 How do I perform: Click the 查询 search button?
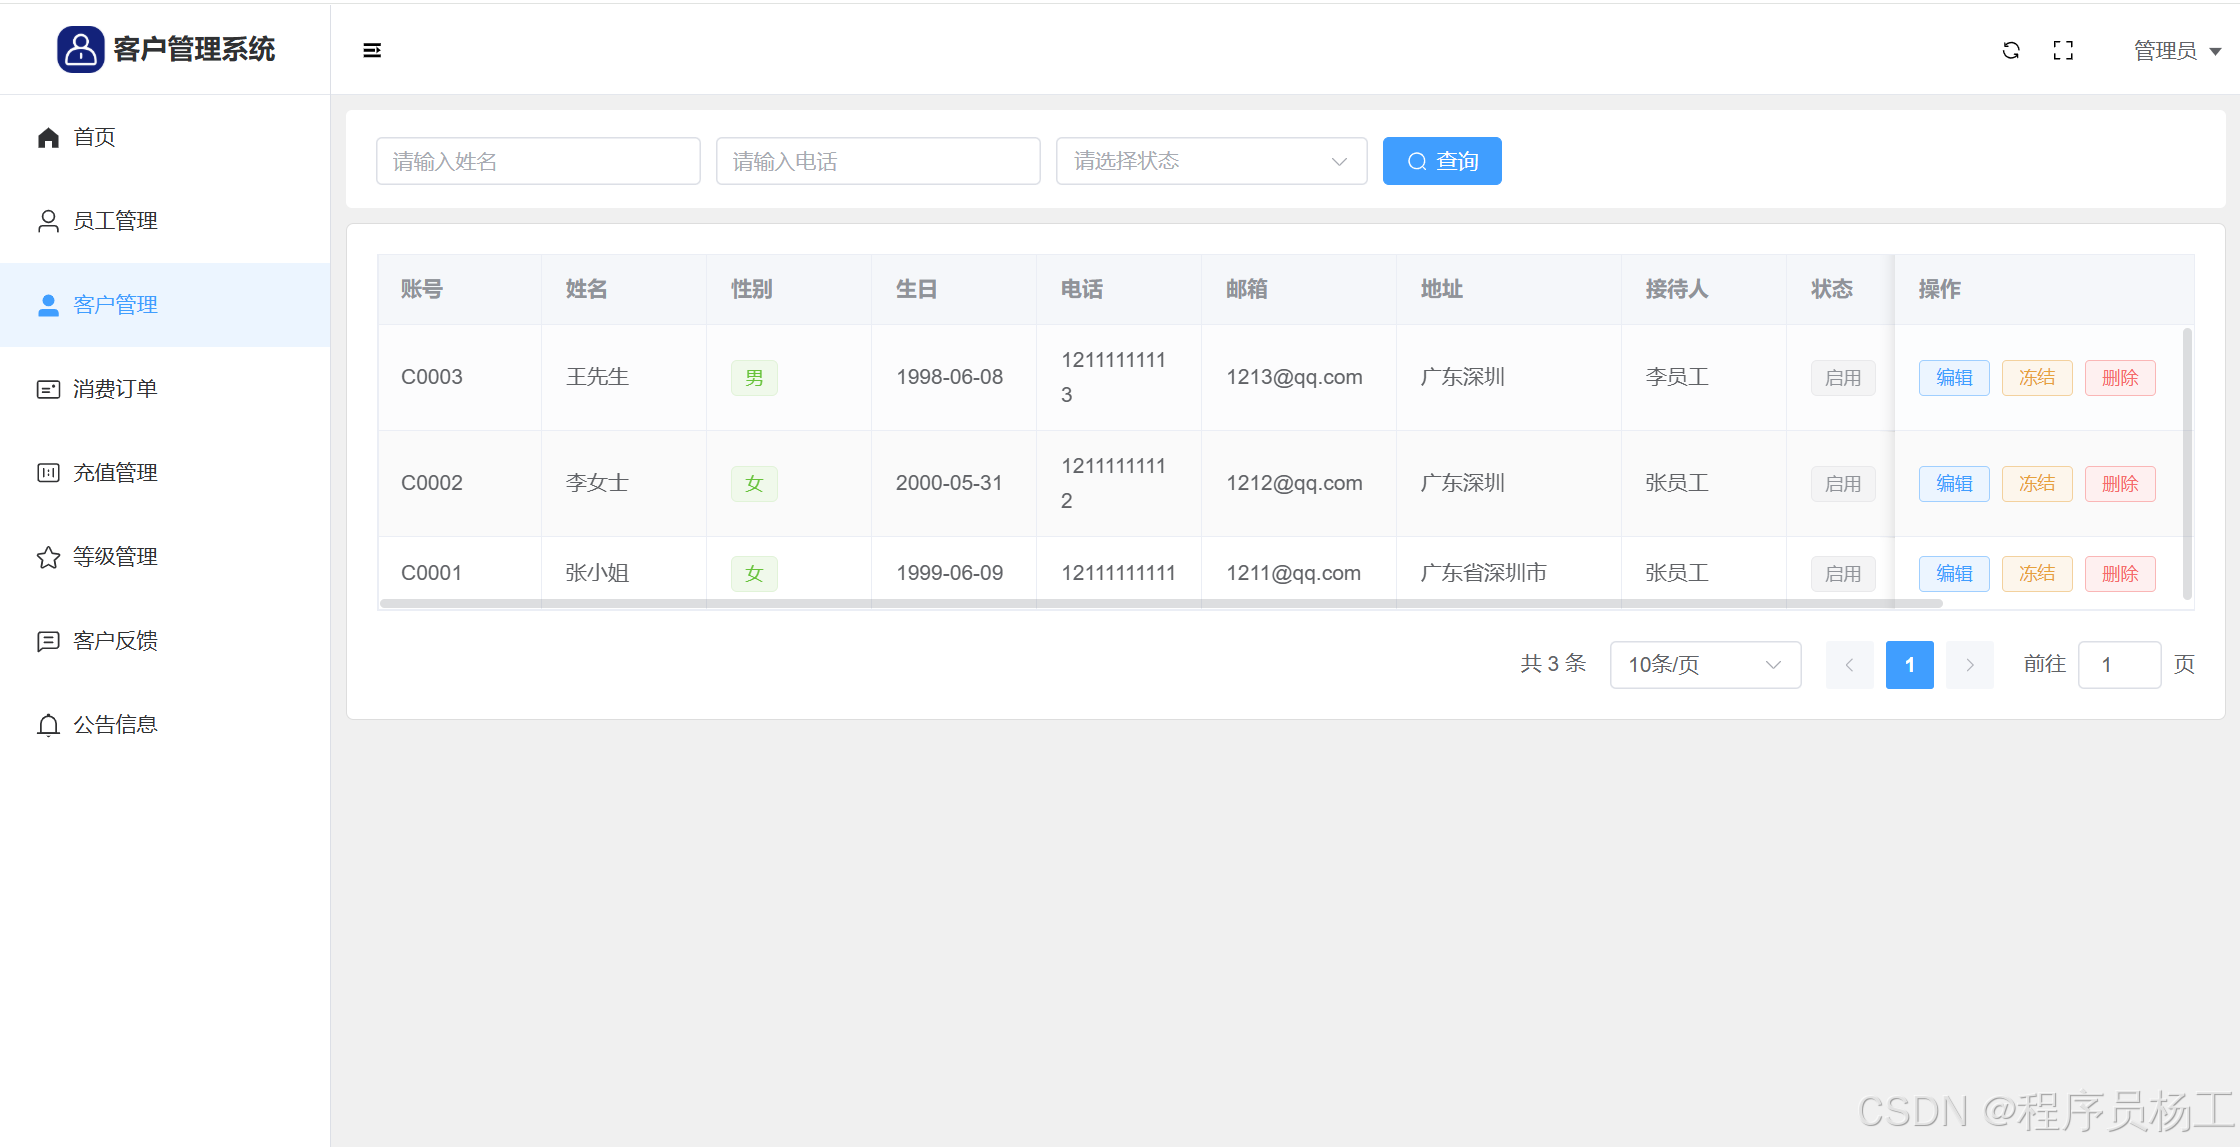(x=1441, y=161)
